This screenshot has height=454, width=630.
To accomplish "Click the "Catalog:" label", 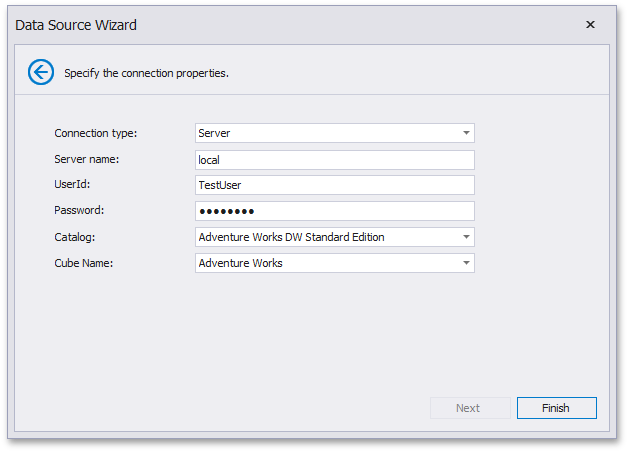I will (x=76, y=237).
